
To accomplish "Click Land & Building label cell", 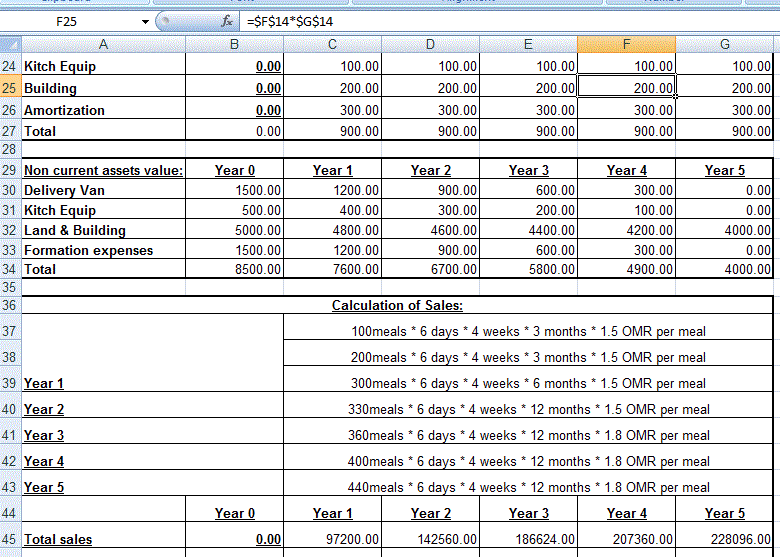I will point(103,230).
